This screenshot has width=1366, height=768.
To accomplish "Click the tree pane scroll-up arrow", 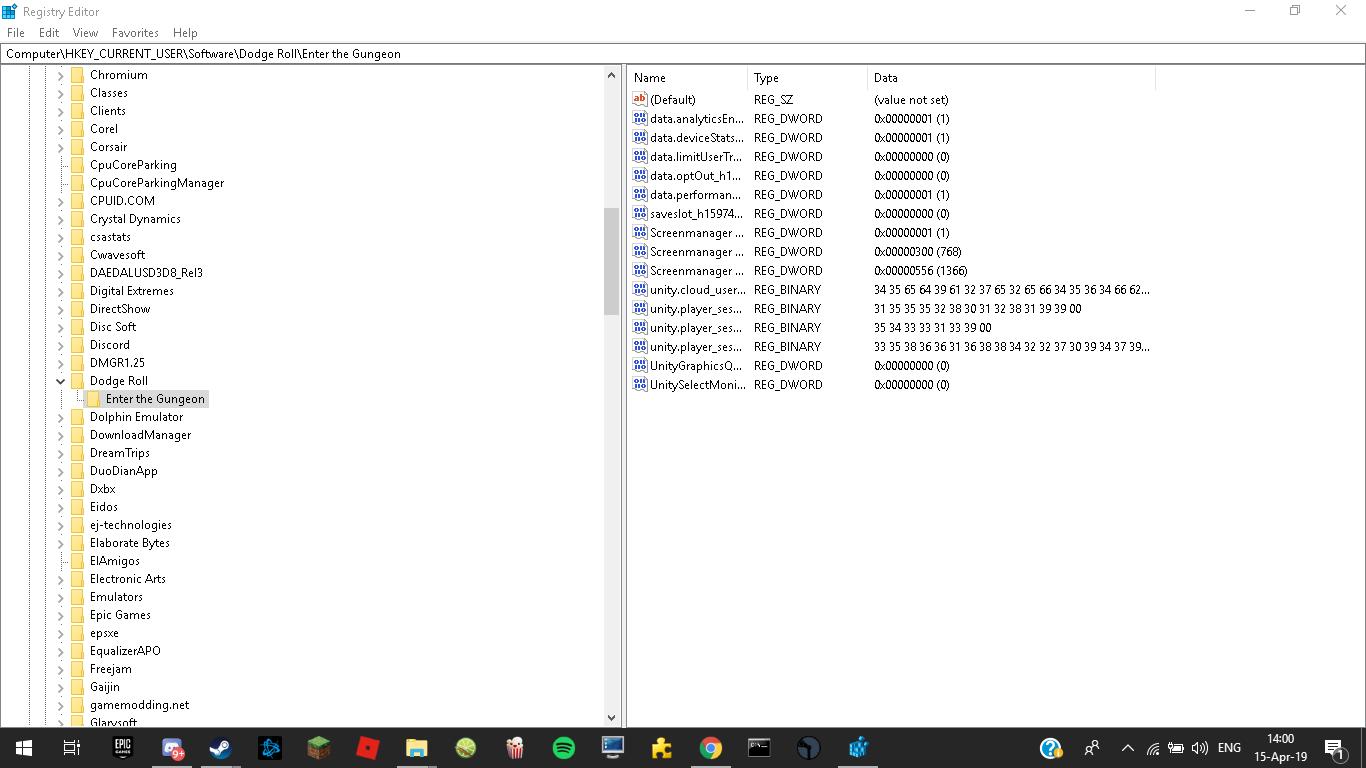I will 612,75.
